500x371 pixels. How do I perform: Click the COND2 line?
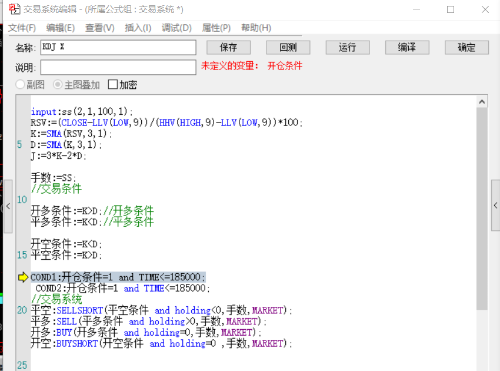[x=123, y=288]
